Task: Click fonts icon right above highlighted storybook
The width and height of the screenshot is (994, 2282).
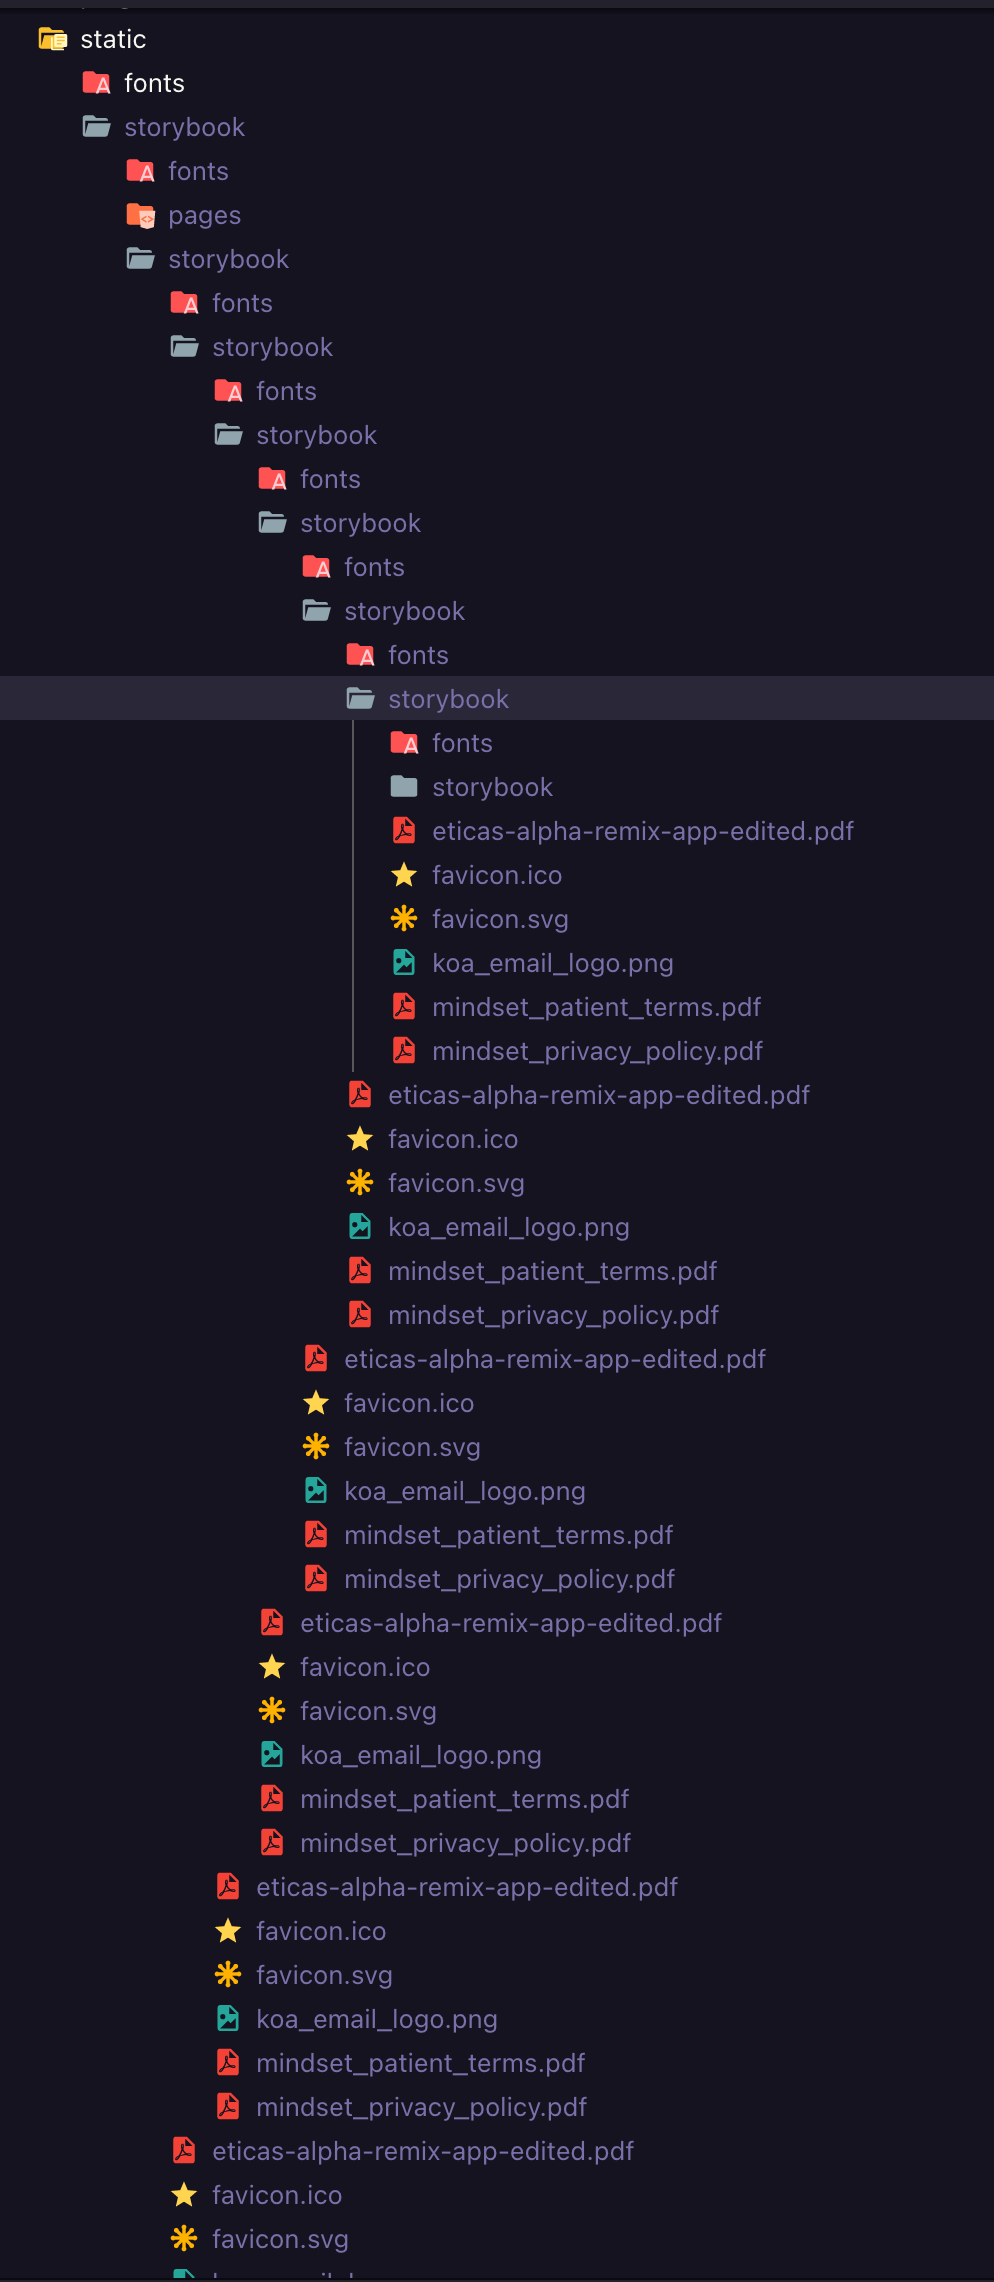Action: (x=360, y=655)
